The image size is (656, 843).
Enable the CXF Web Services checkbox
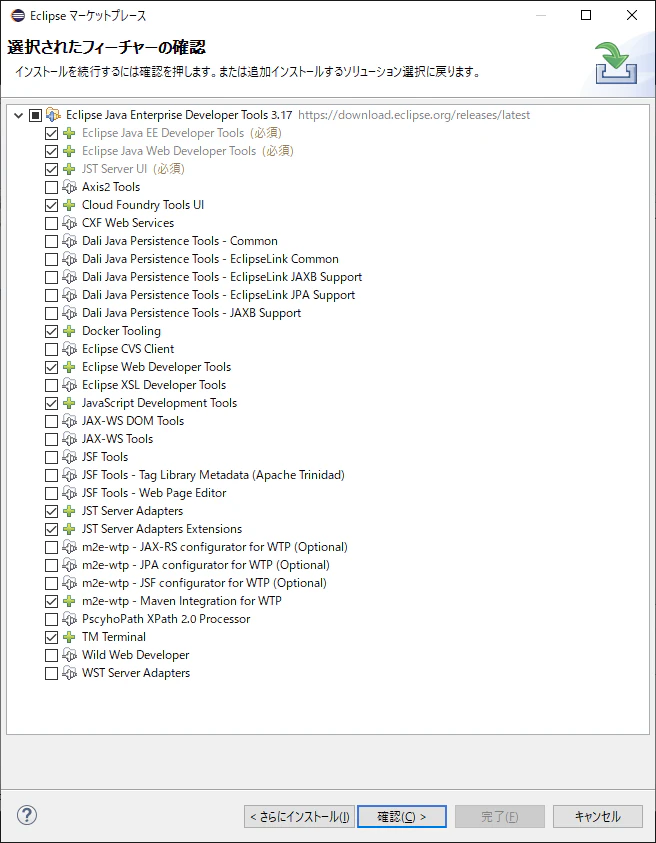(51, 223)
